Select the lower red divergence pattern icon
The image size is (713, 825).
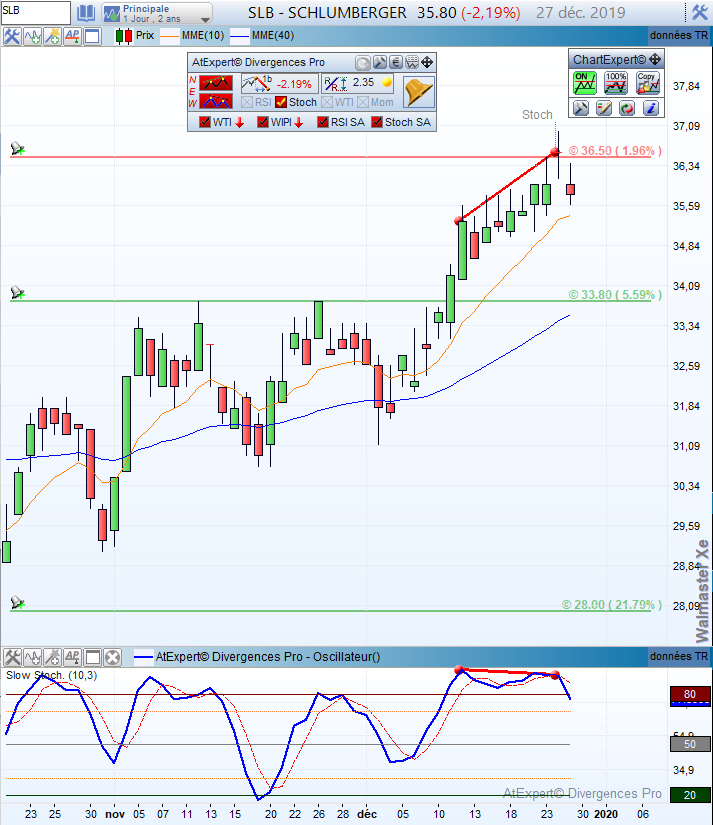coord(216,101)
